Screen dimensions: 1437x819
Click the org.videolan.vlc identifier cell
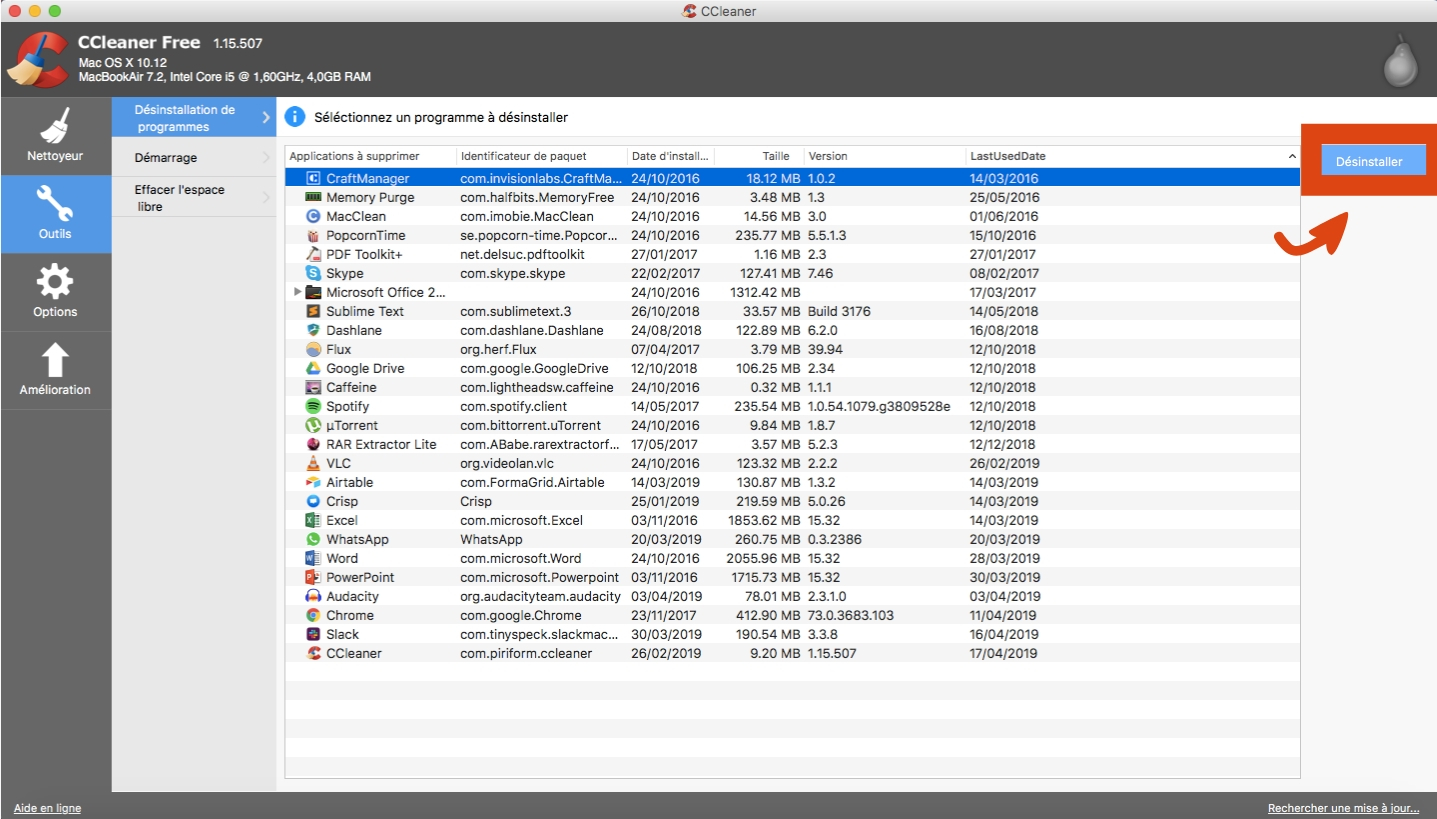[505, 463]
